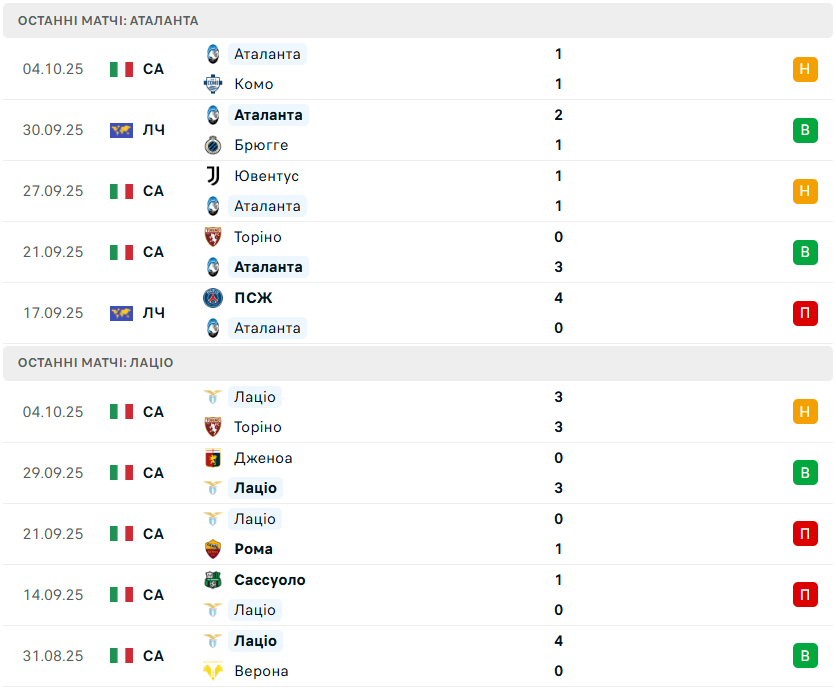The image size is (836, 690).
Task: Open the 29.09.25 Genoa vs Lazio match date
Action: pos(53,473)
